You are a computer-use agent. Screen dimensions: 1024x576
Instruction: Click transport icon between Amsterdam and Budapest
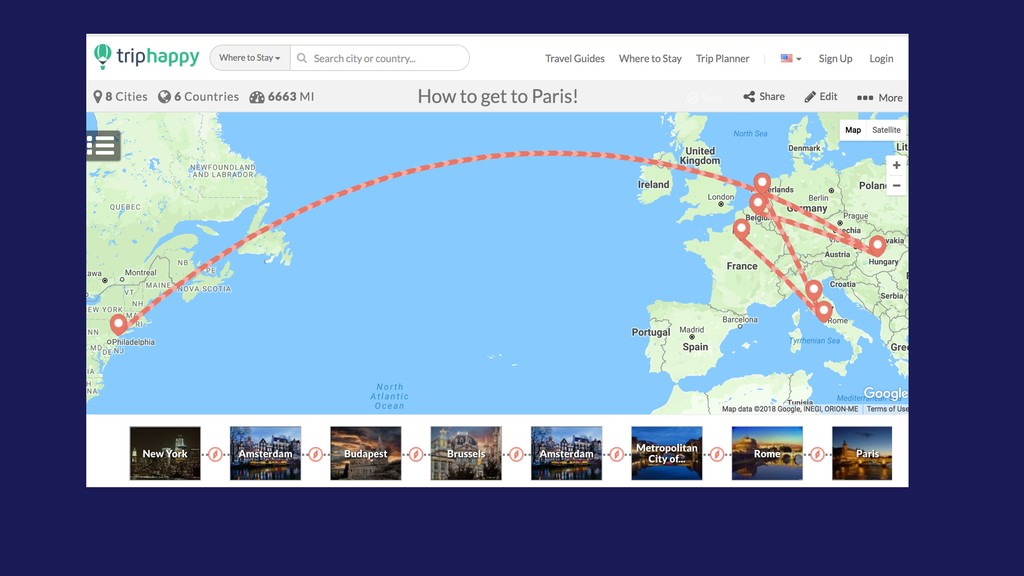[x=315, y=454]
